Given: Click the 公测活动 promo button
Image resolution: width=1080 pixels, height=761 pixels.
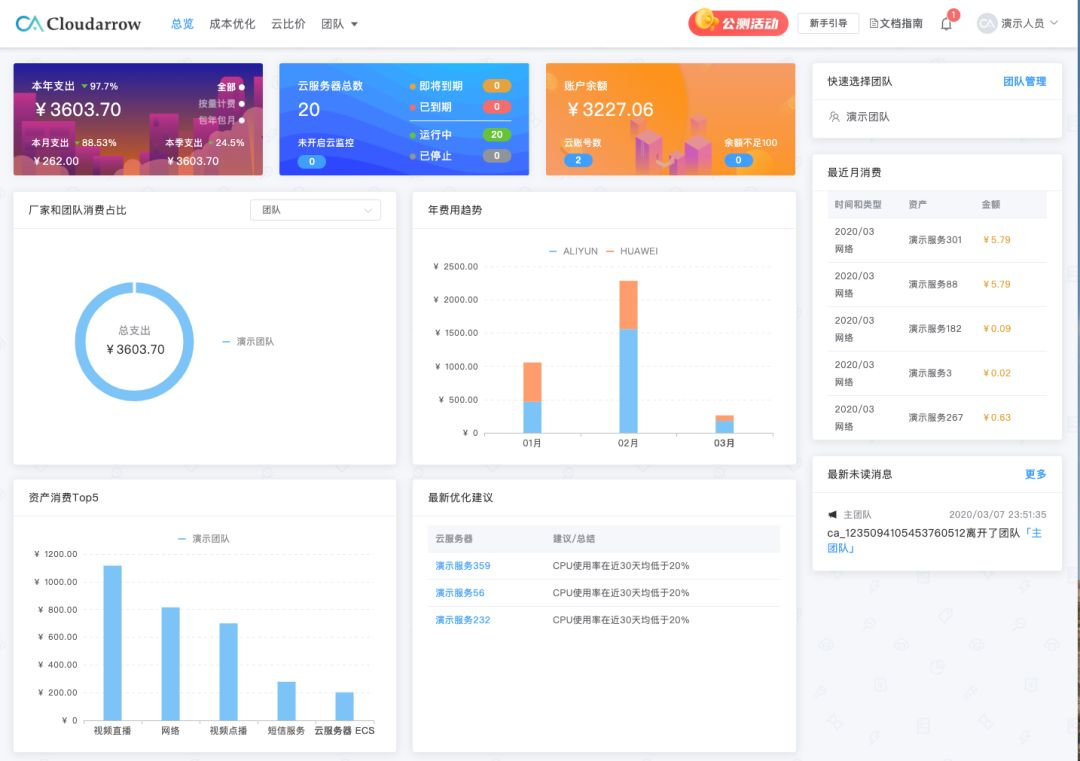Looking at the screenshot, I should click(738, 23).
